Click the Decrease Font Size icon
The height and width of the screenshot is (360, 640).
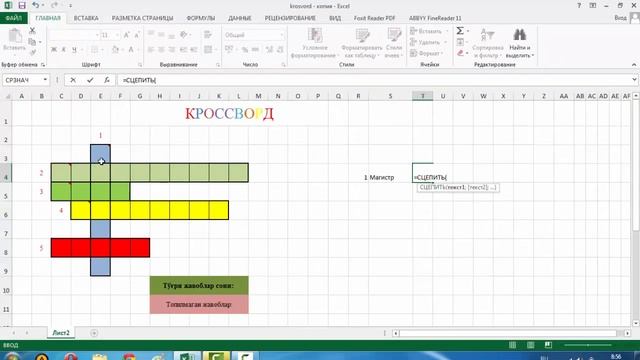[137, 35]
